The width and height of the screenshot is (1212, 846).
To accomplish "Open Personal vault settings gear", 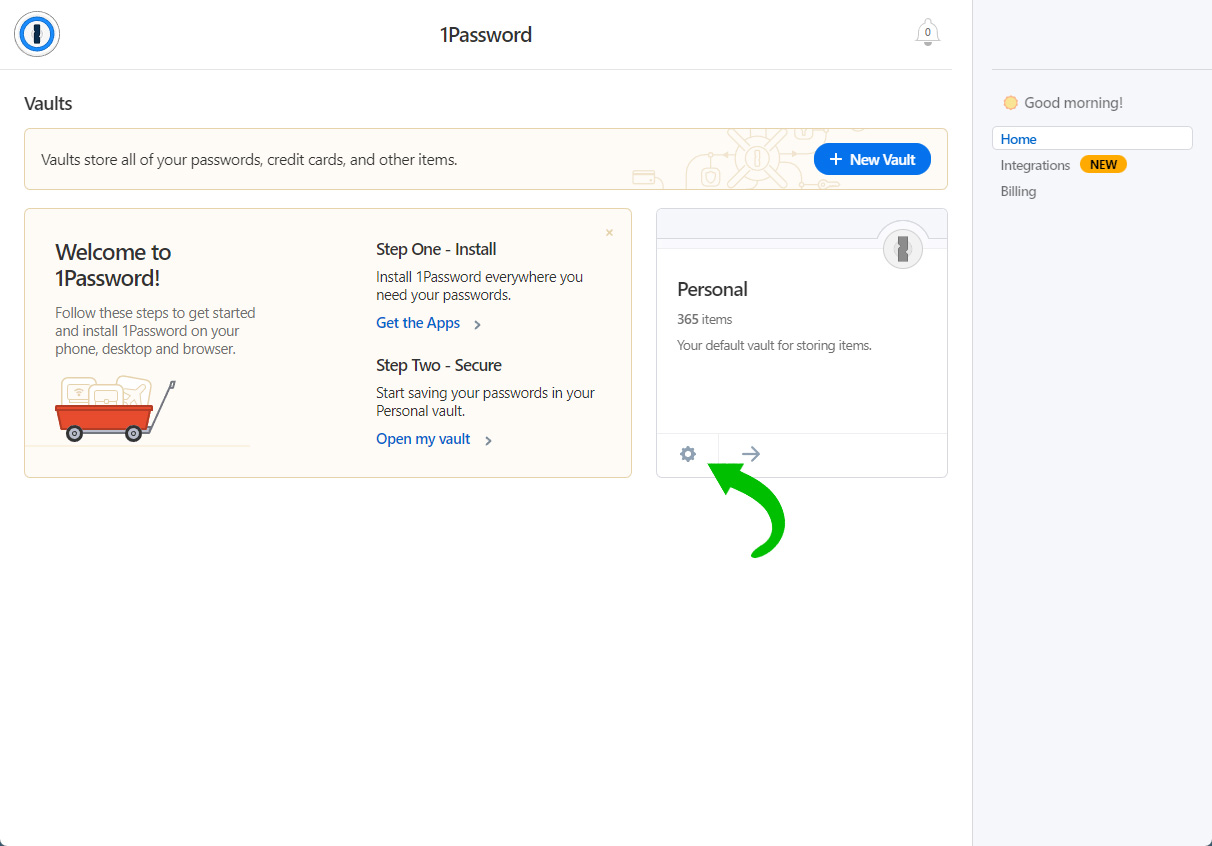I will pyautogui.click(x=687, y=454).
